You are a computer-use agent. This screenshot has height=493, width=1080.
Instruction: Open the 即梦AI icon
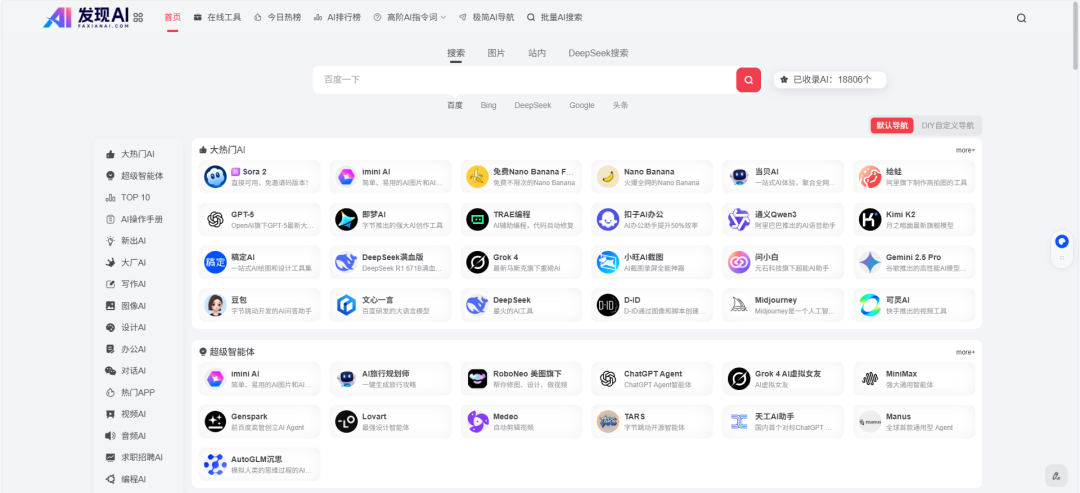click(346, 220)
